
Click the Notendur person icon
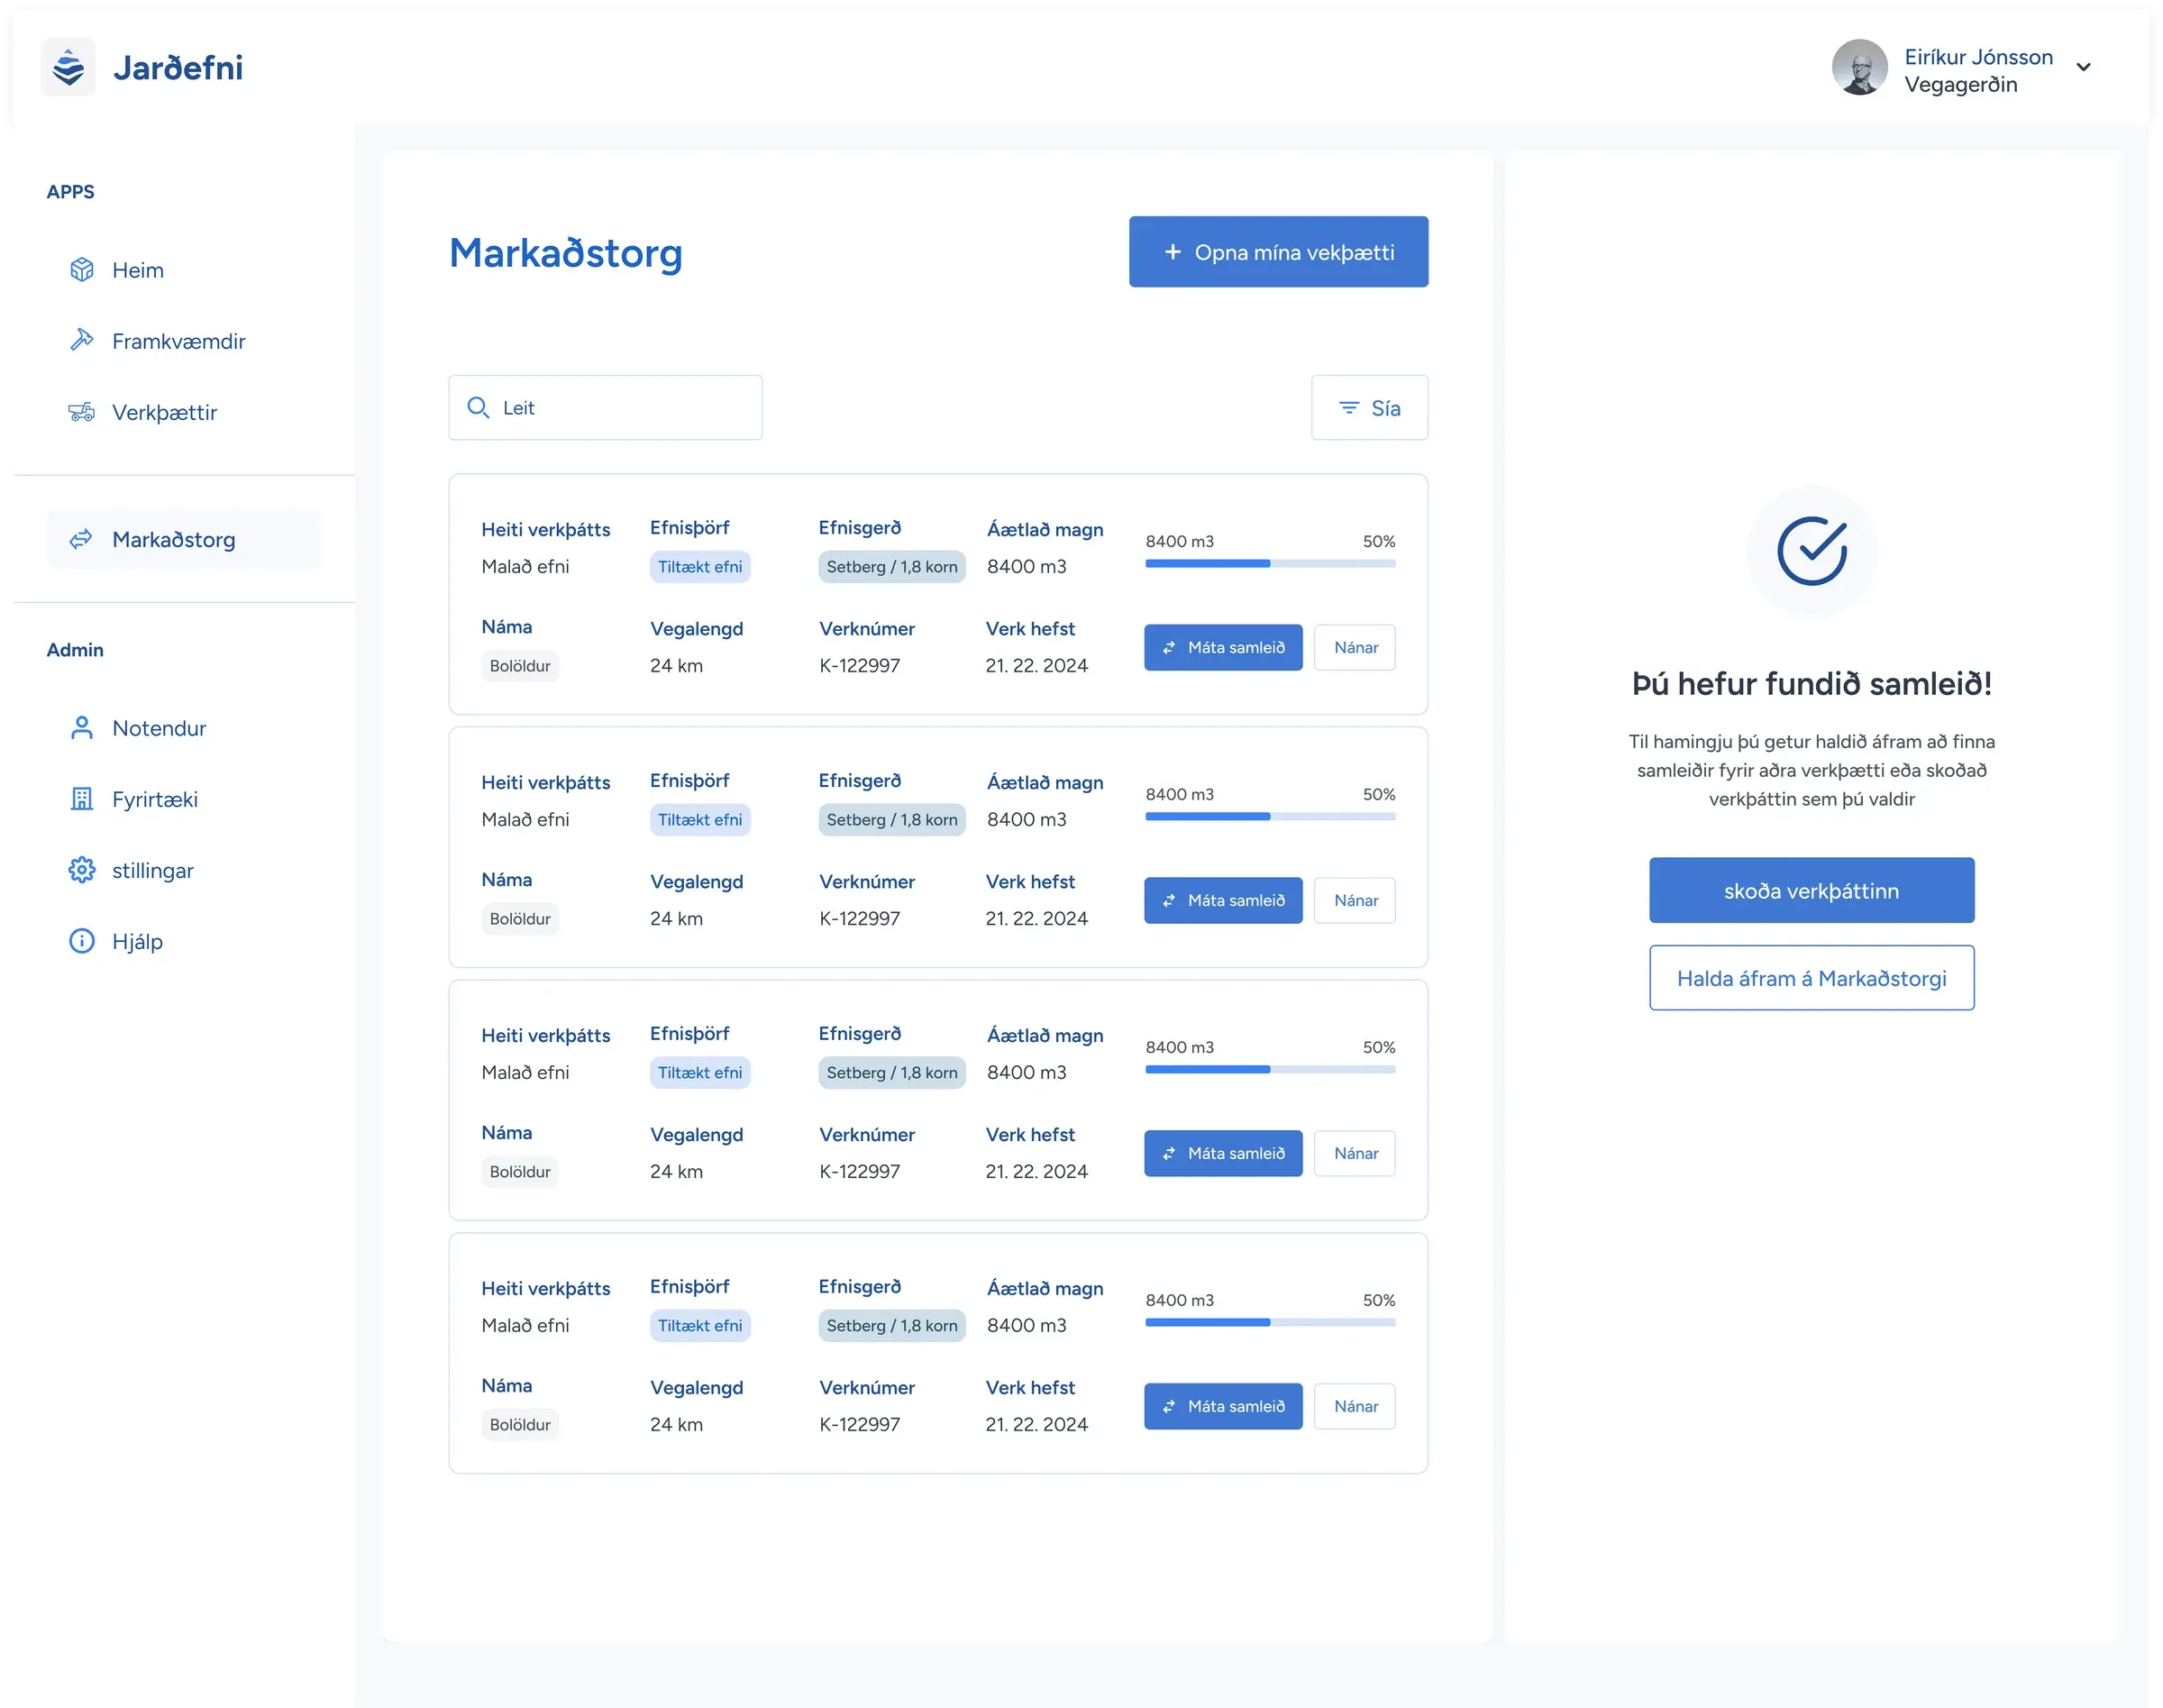81,728
